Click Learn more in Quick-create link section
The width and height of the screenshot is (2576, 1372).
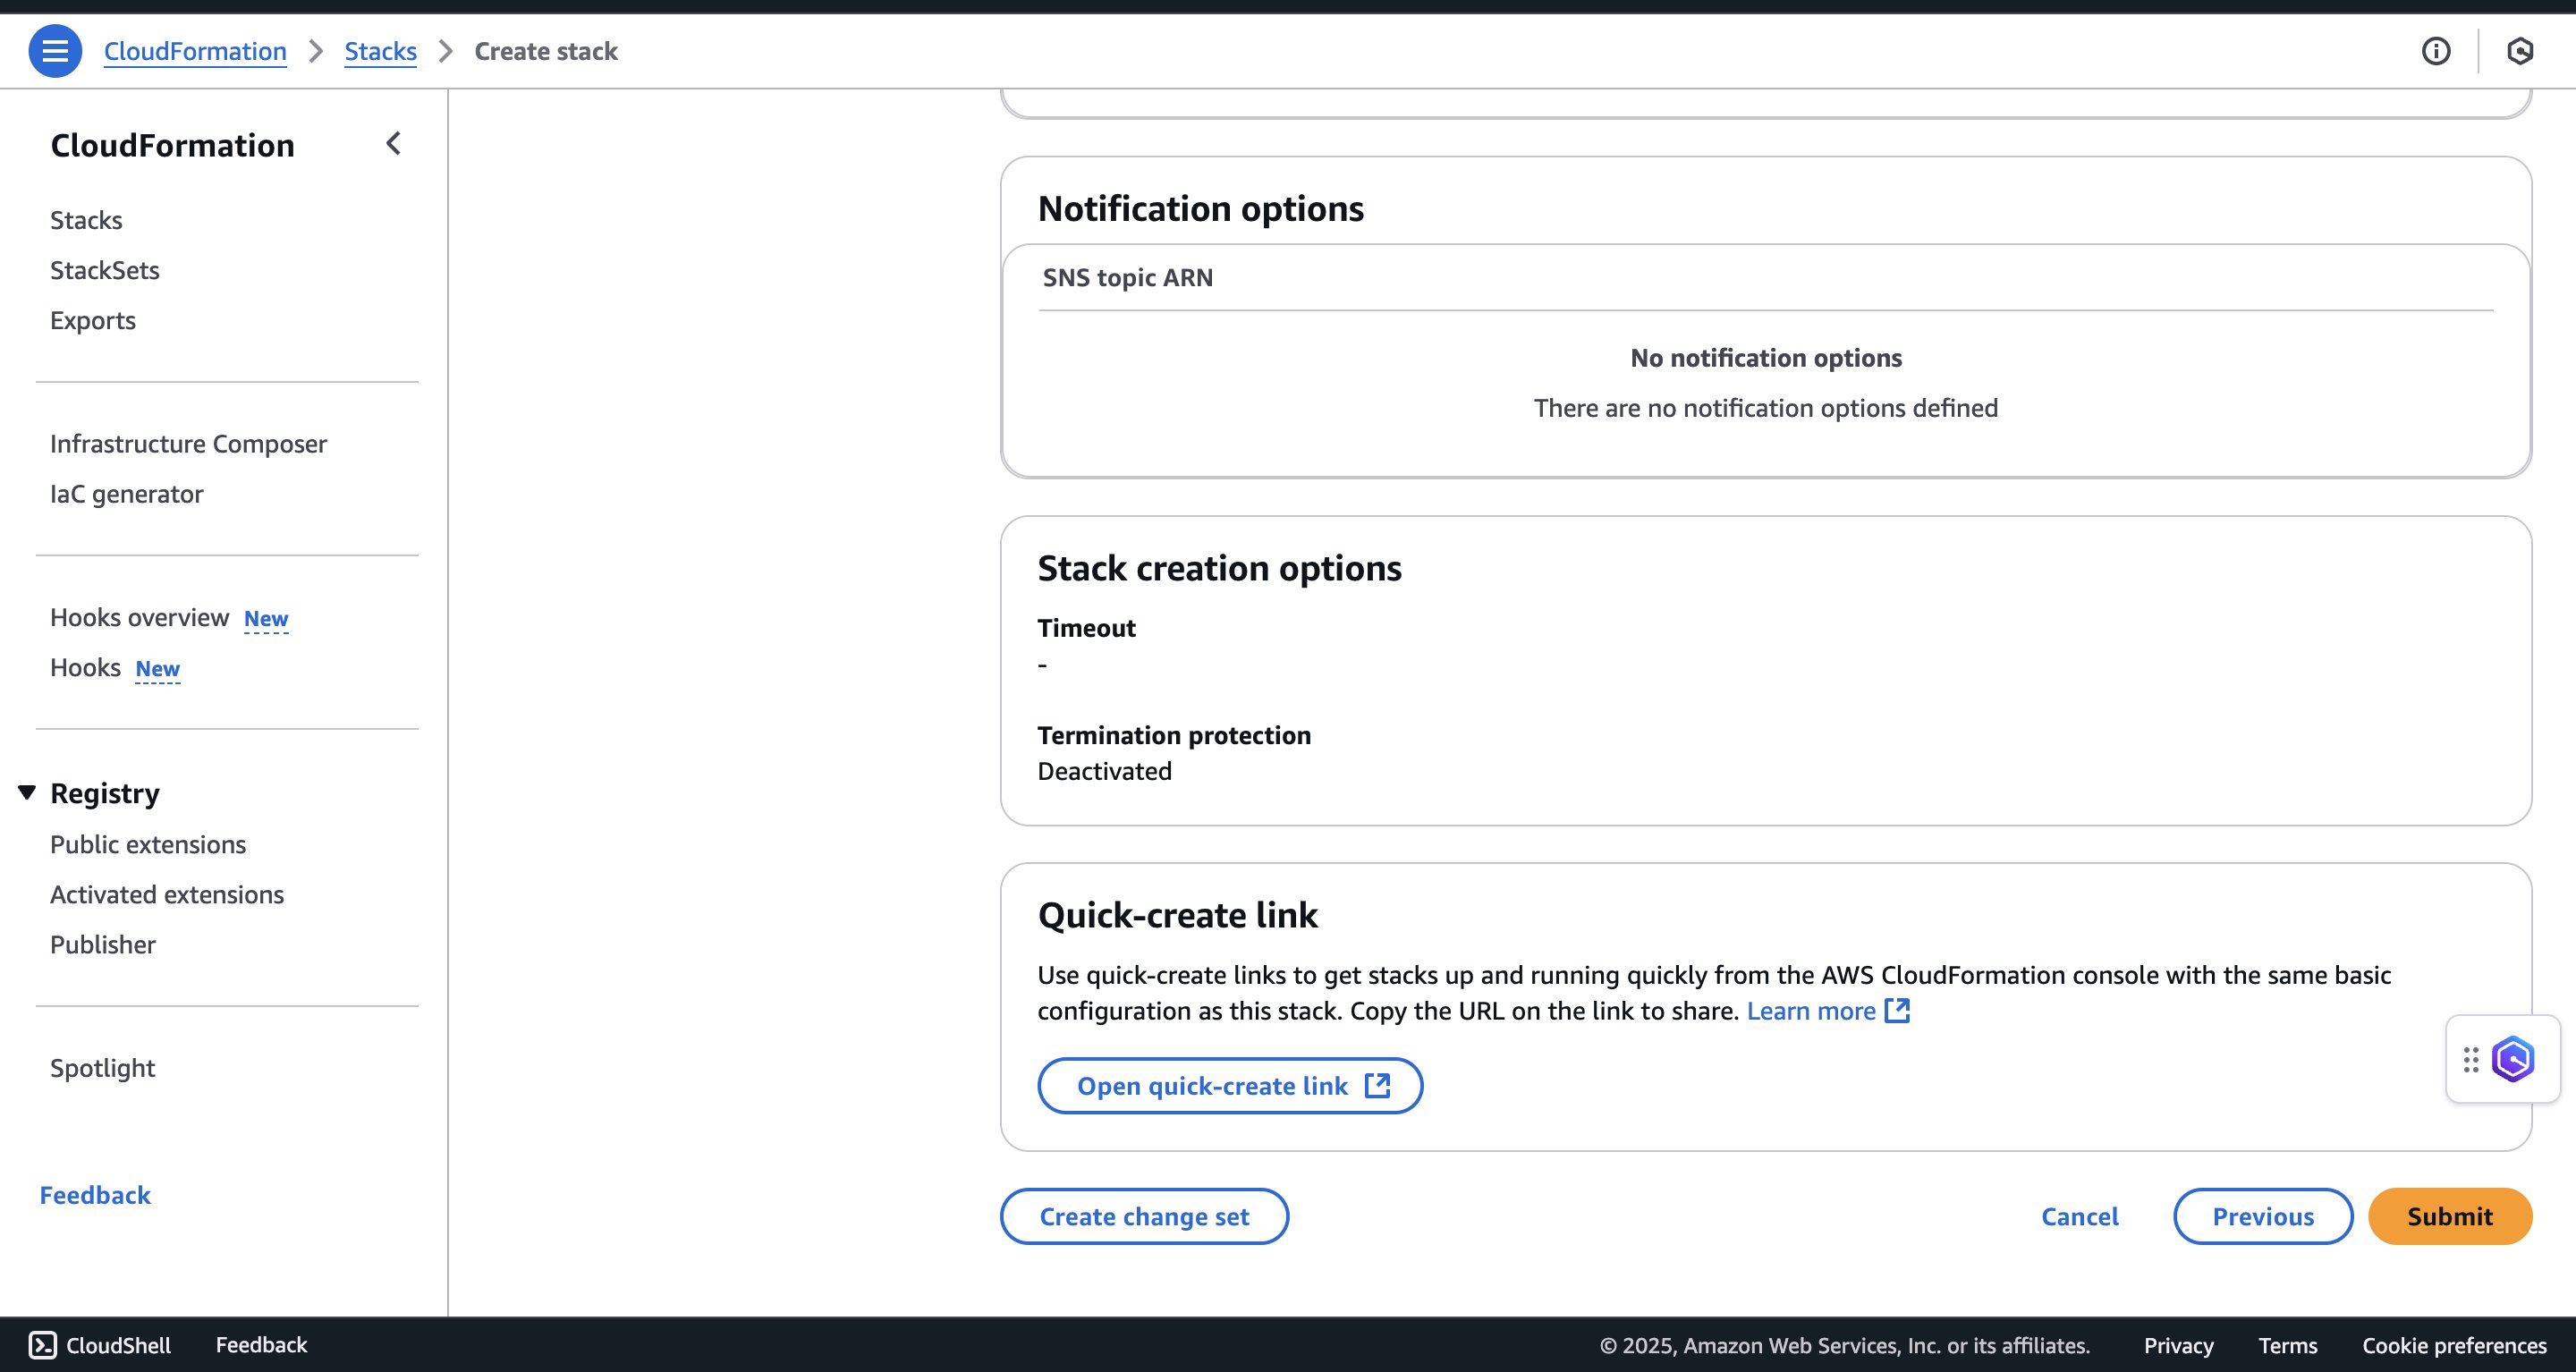[x=1811, y=1010]
